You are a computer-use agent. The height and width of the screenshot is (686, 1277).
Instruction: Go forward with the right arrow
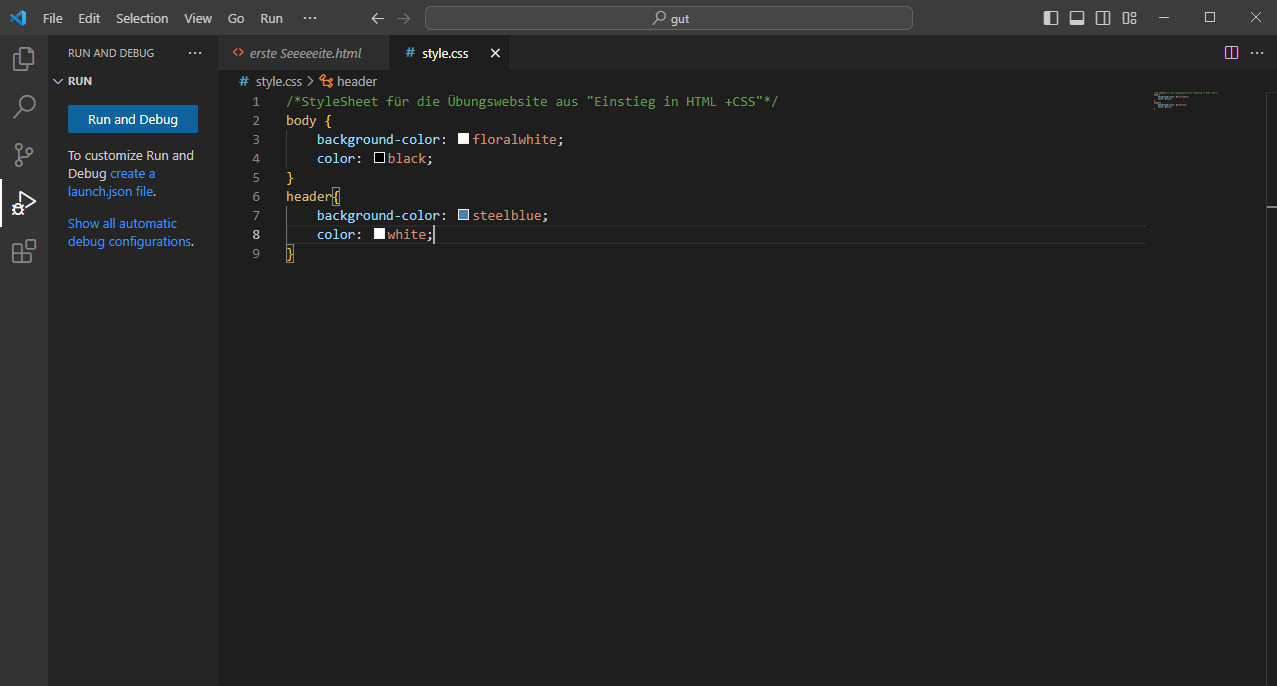click(x=403, y=18)
